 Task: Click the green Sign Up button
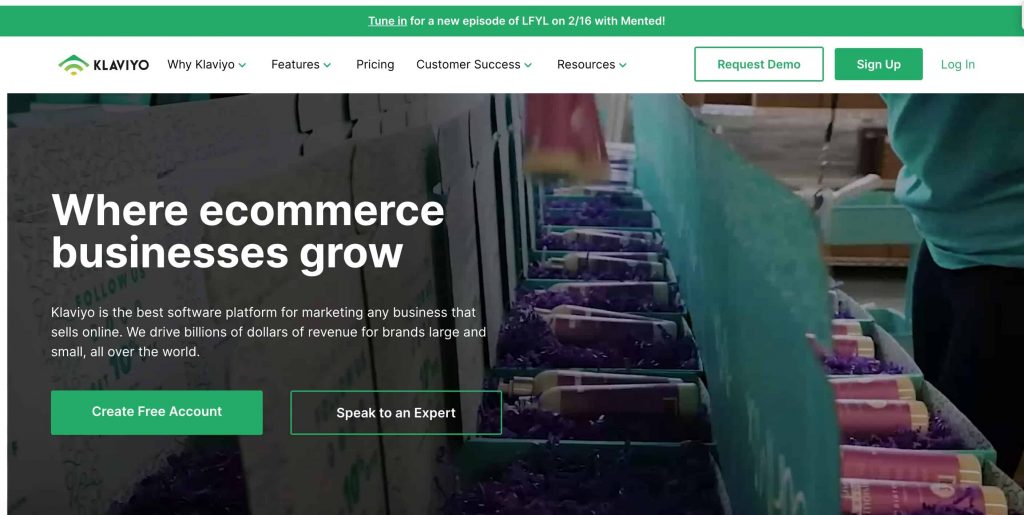[x=878, y=64]
